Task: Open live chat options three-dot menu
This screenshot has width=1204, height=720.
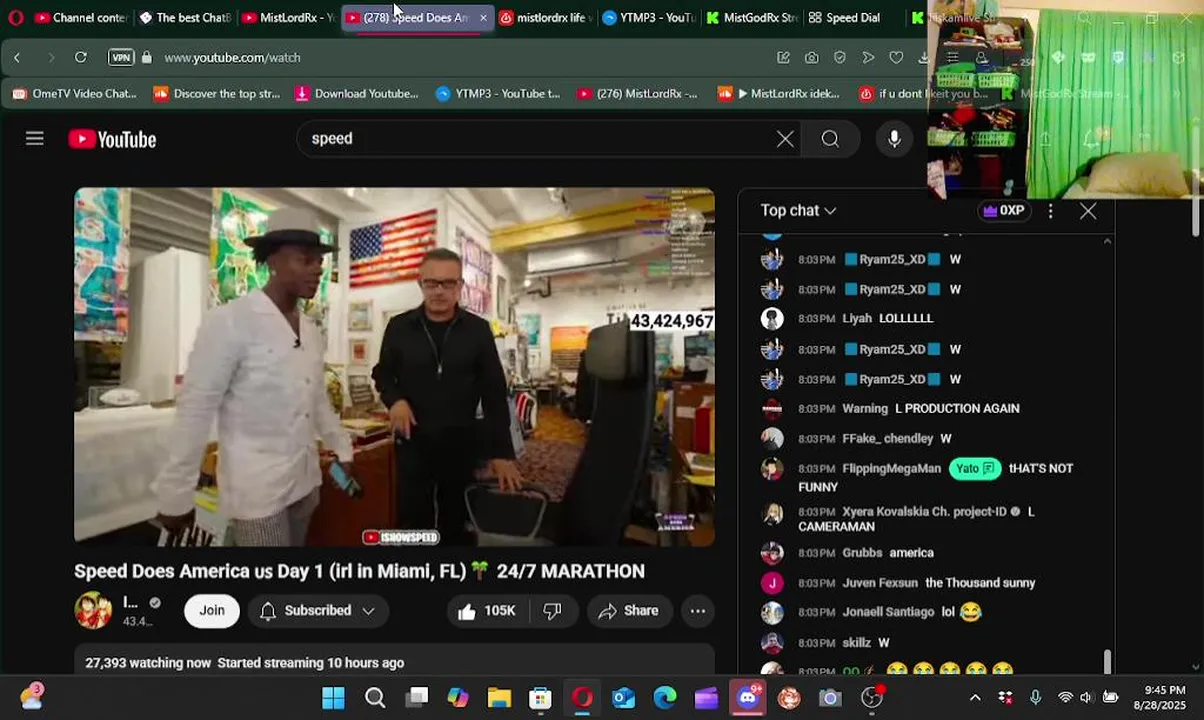Action: click(x=1050, y=211)
